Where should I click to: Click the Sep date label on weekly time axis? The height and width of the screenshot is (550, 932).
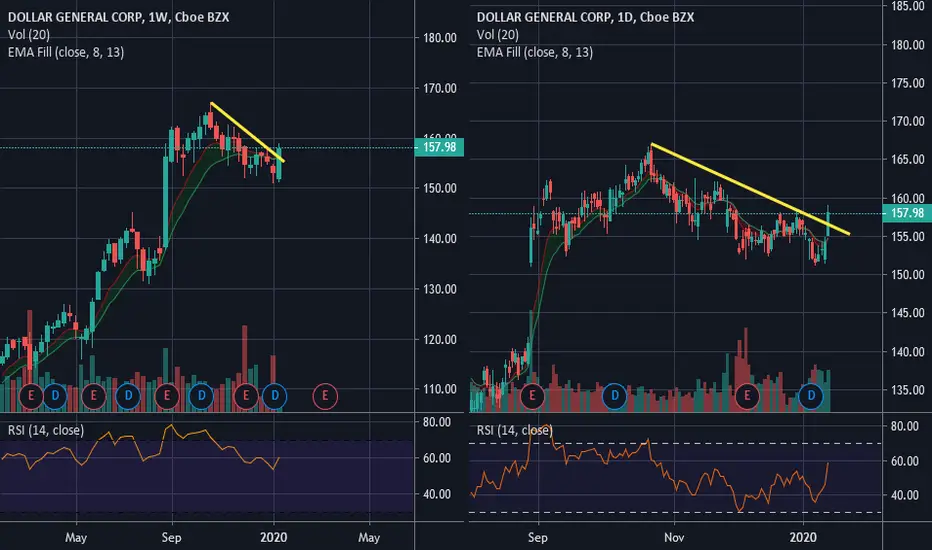[x=171, y=538]
